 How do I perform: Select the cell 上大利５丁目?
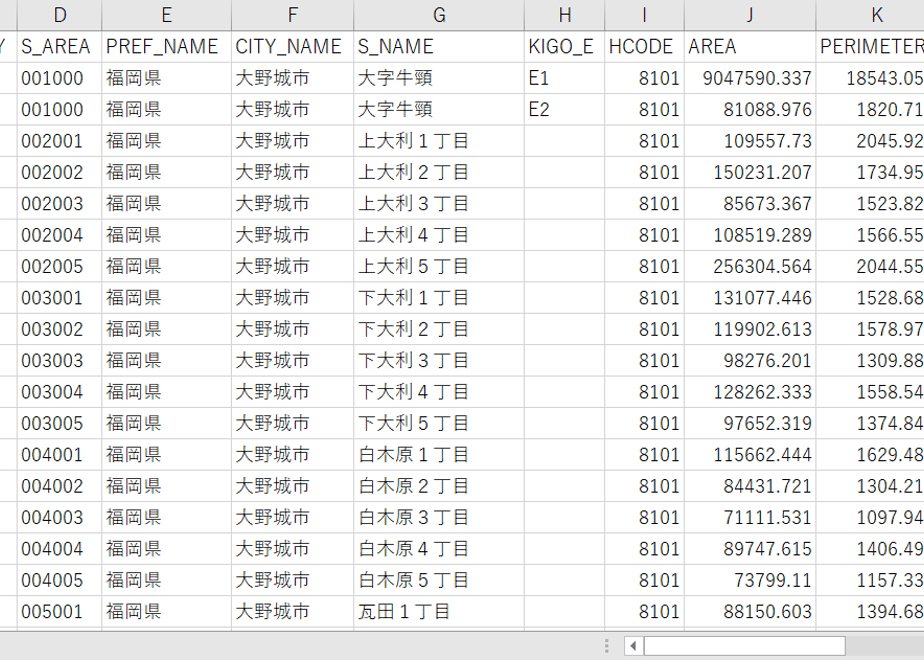pos(439,266)
